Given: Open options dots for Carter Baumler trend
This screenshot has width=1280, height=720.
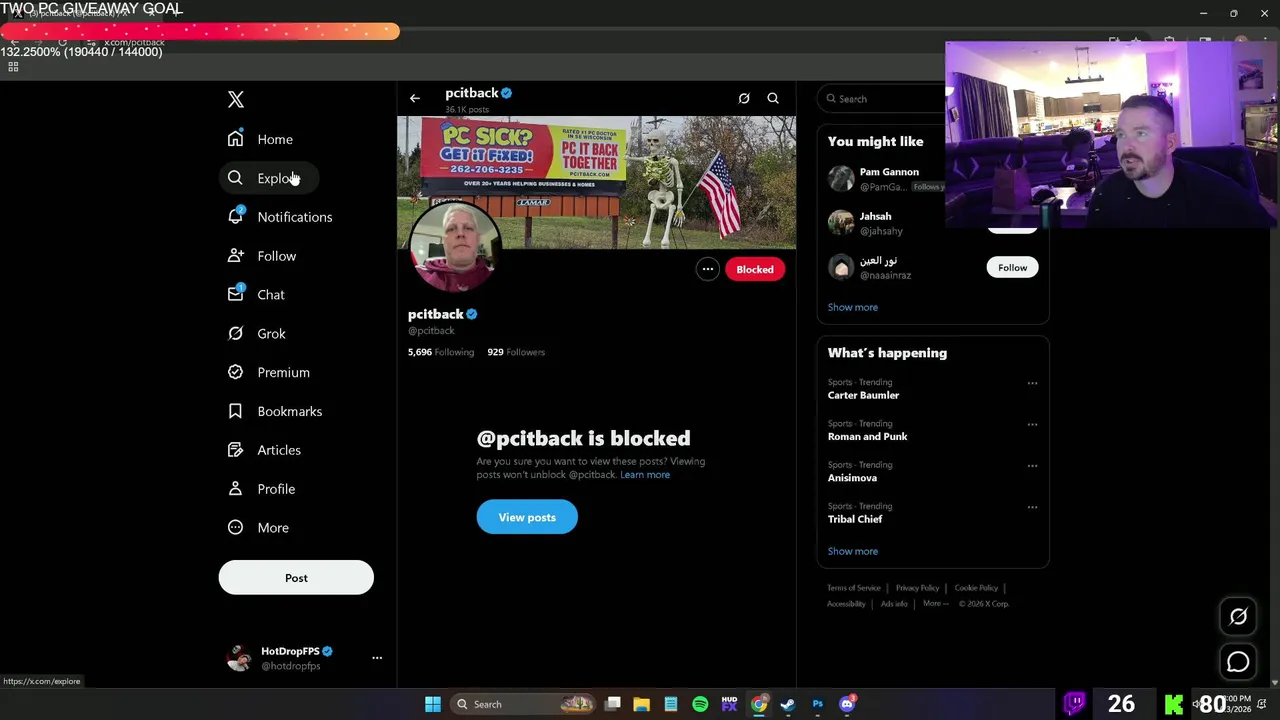Looking at the screenshot, I should [x=1032, y=383].
